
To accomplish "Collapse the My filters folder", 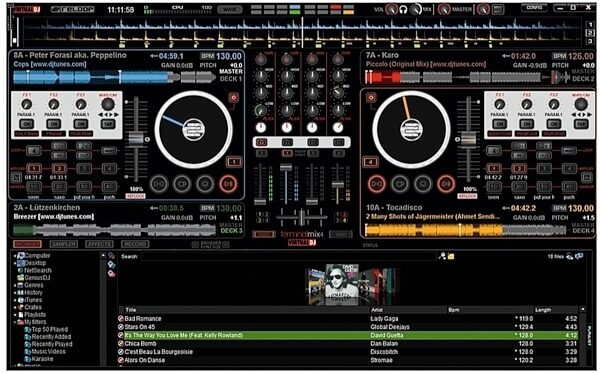I will [x=15, y=322].
